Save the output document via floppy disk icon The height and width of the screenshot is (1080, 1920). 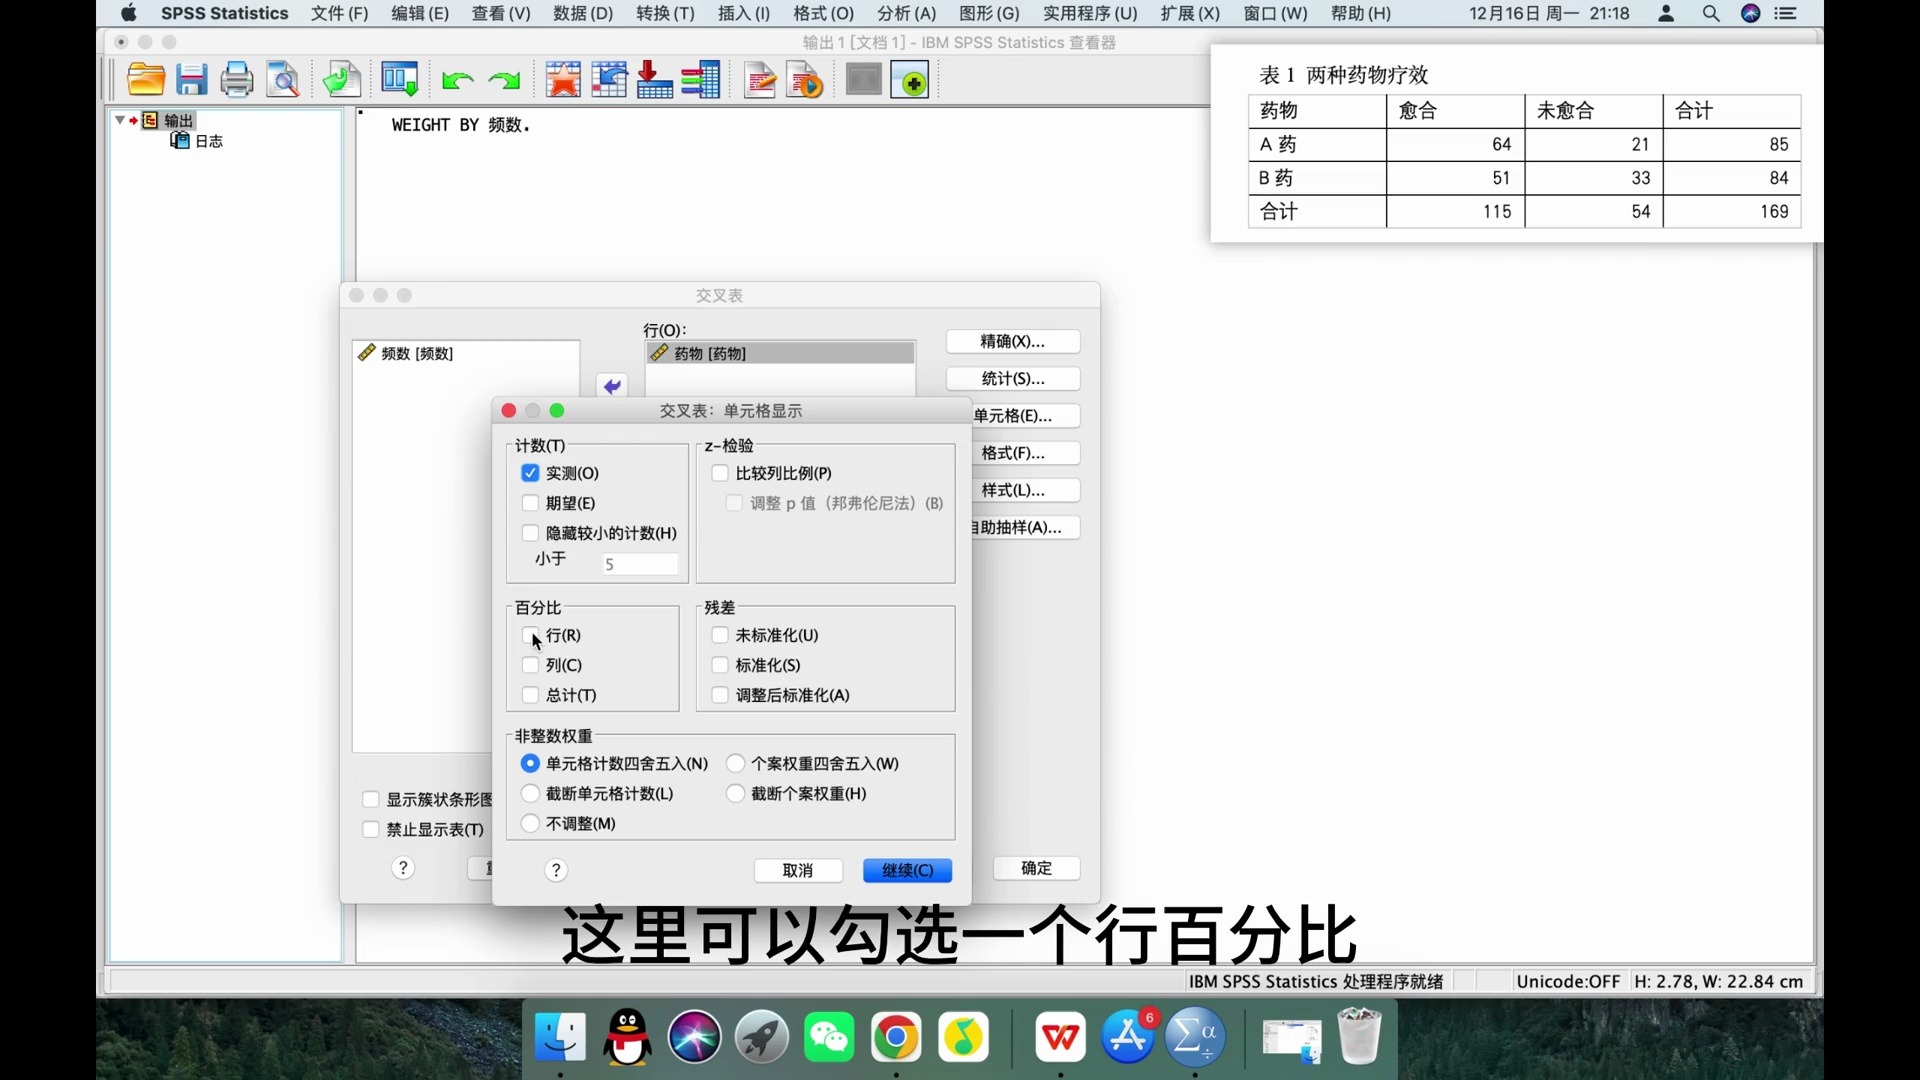click(192, 79)
